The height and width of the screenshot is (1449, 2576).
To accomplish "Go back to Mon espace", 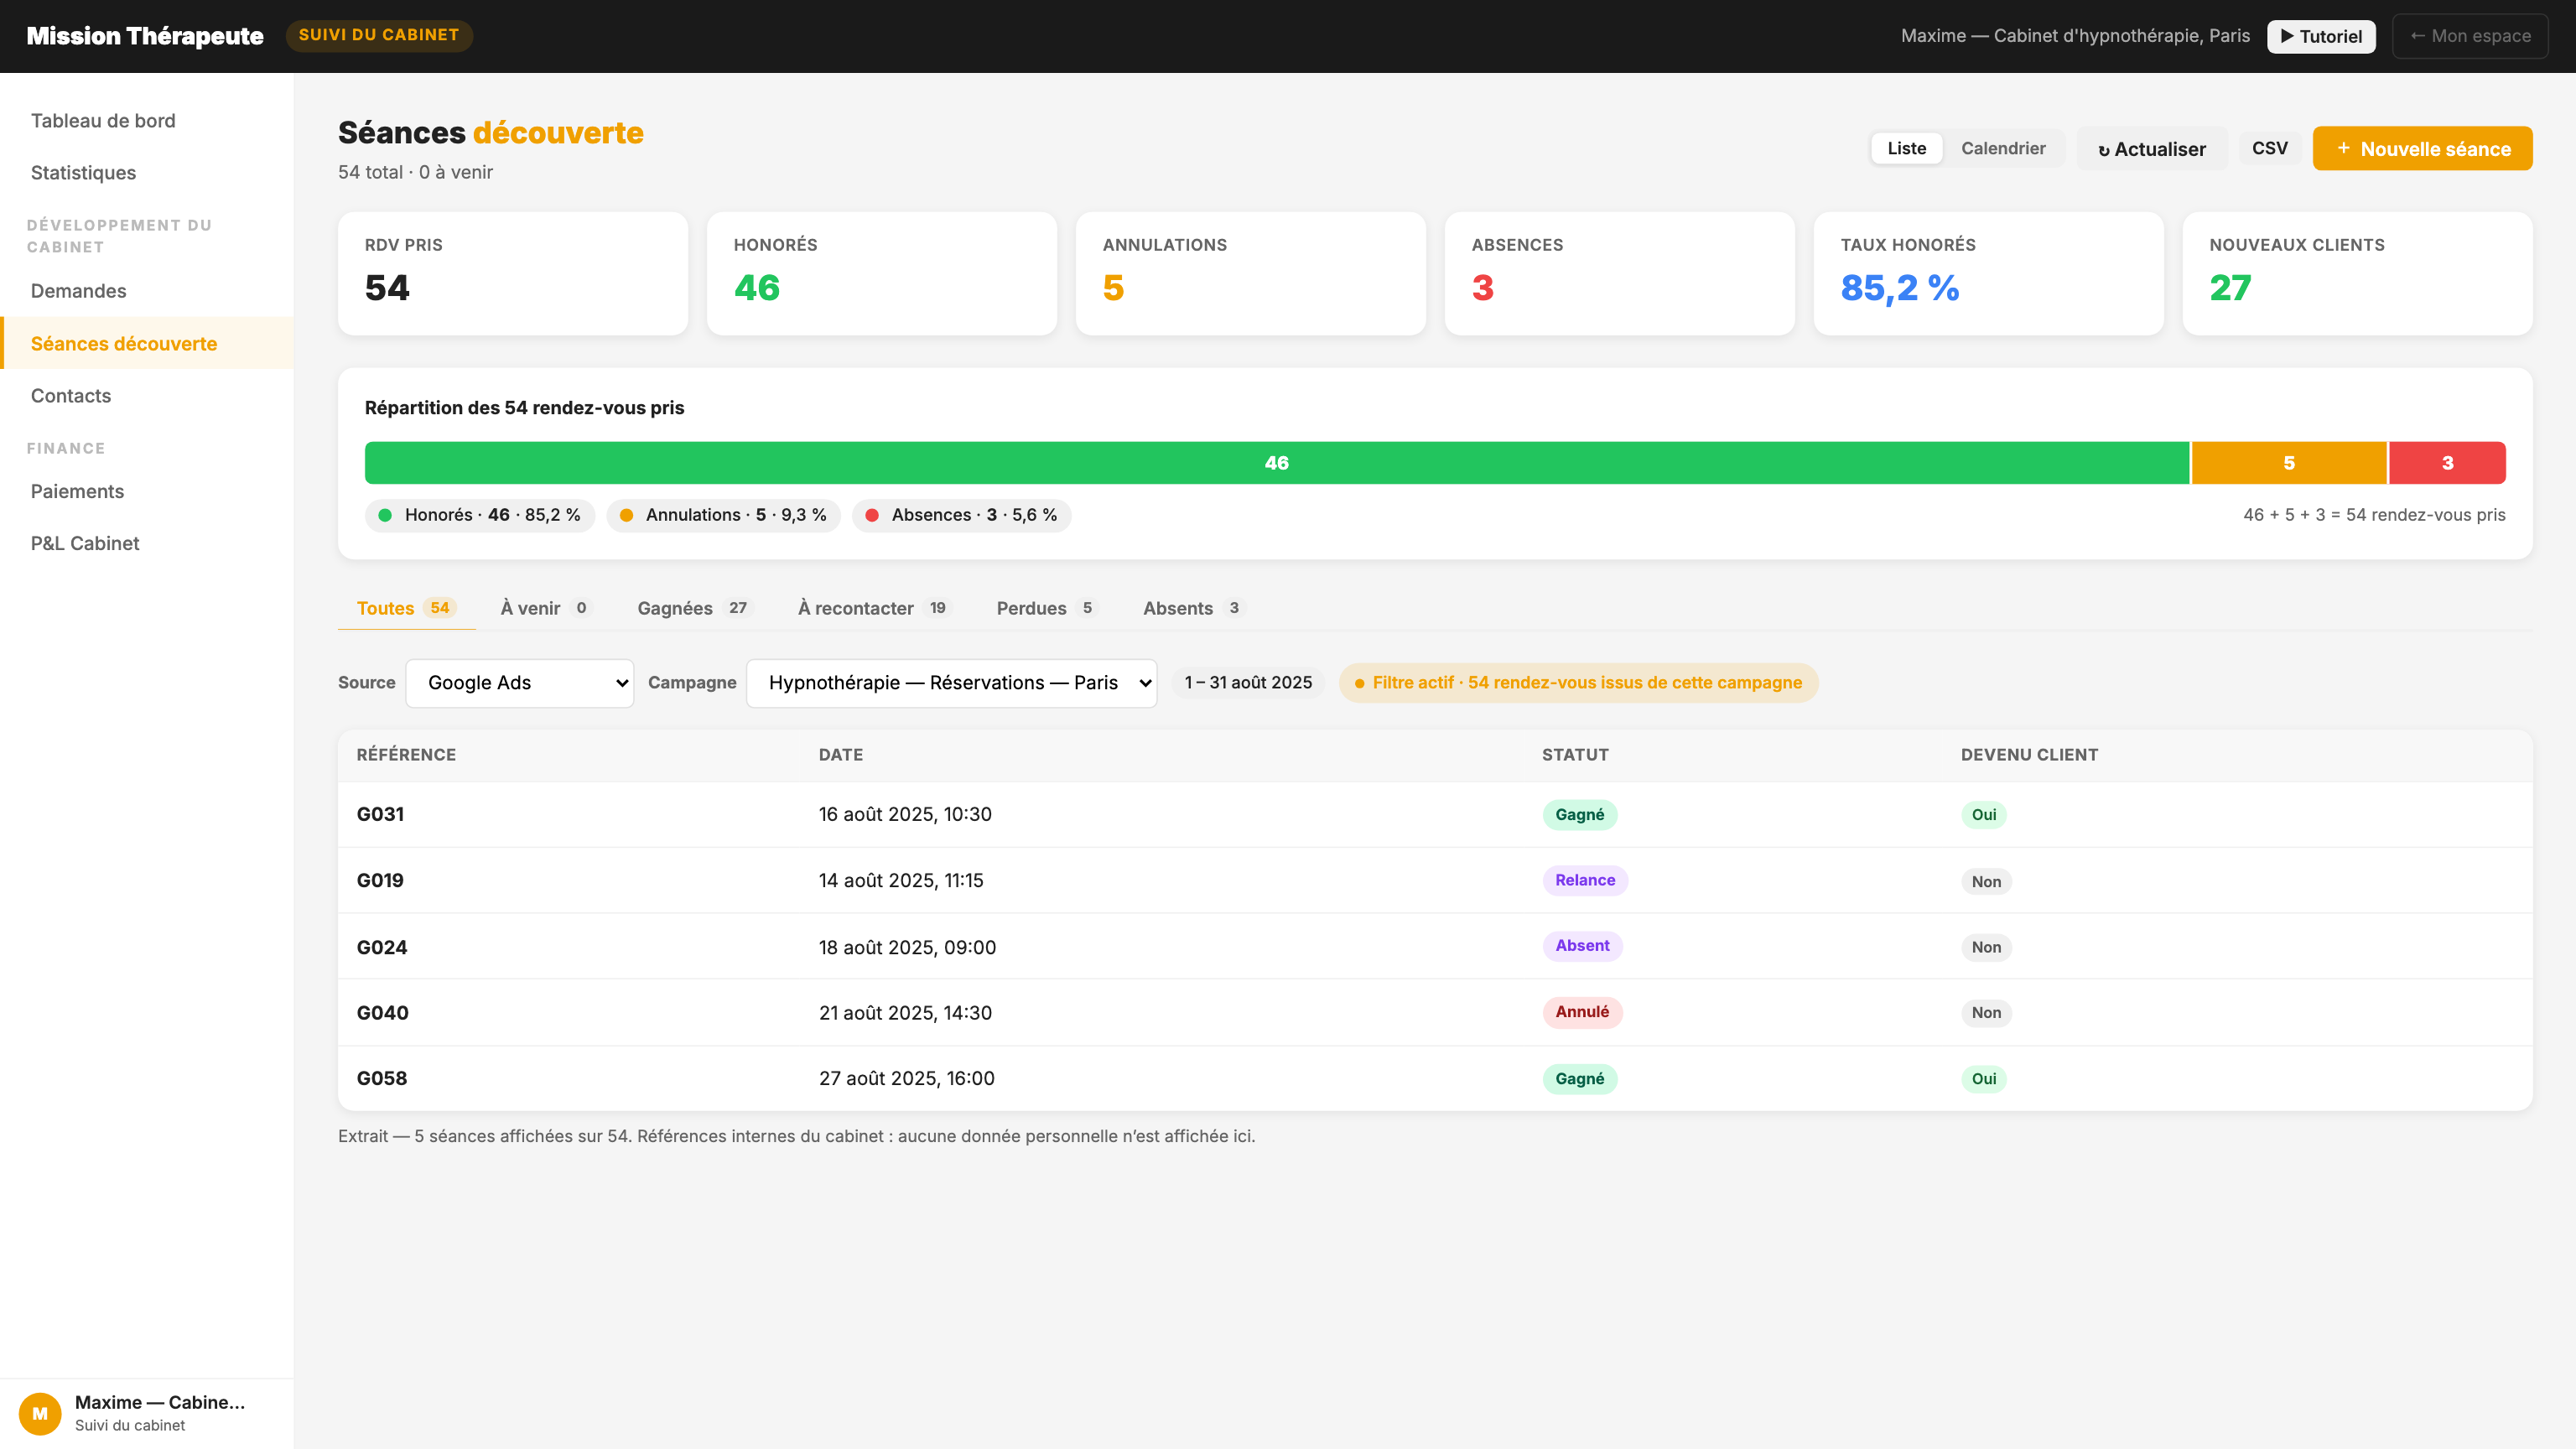I will pyautogui.click(x=2470, y=36).
